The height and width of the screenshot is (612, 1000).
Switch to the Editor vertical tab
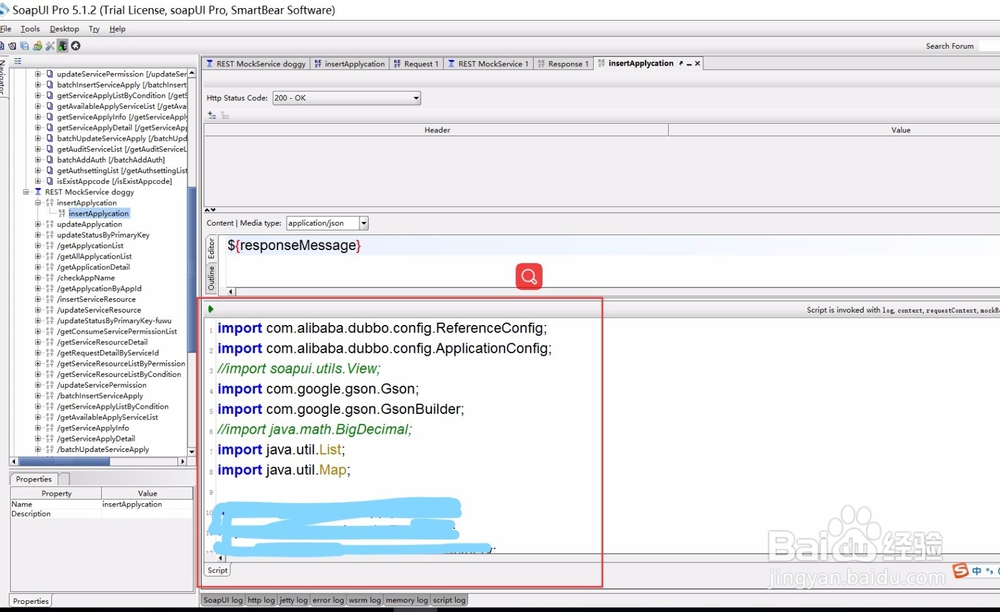211,249
